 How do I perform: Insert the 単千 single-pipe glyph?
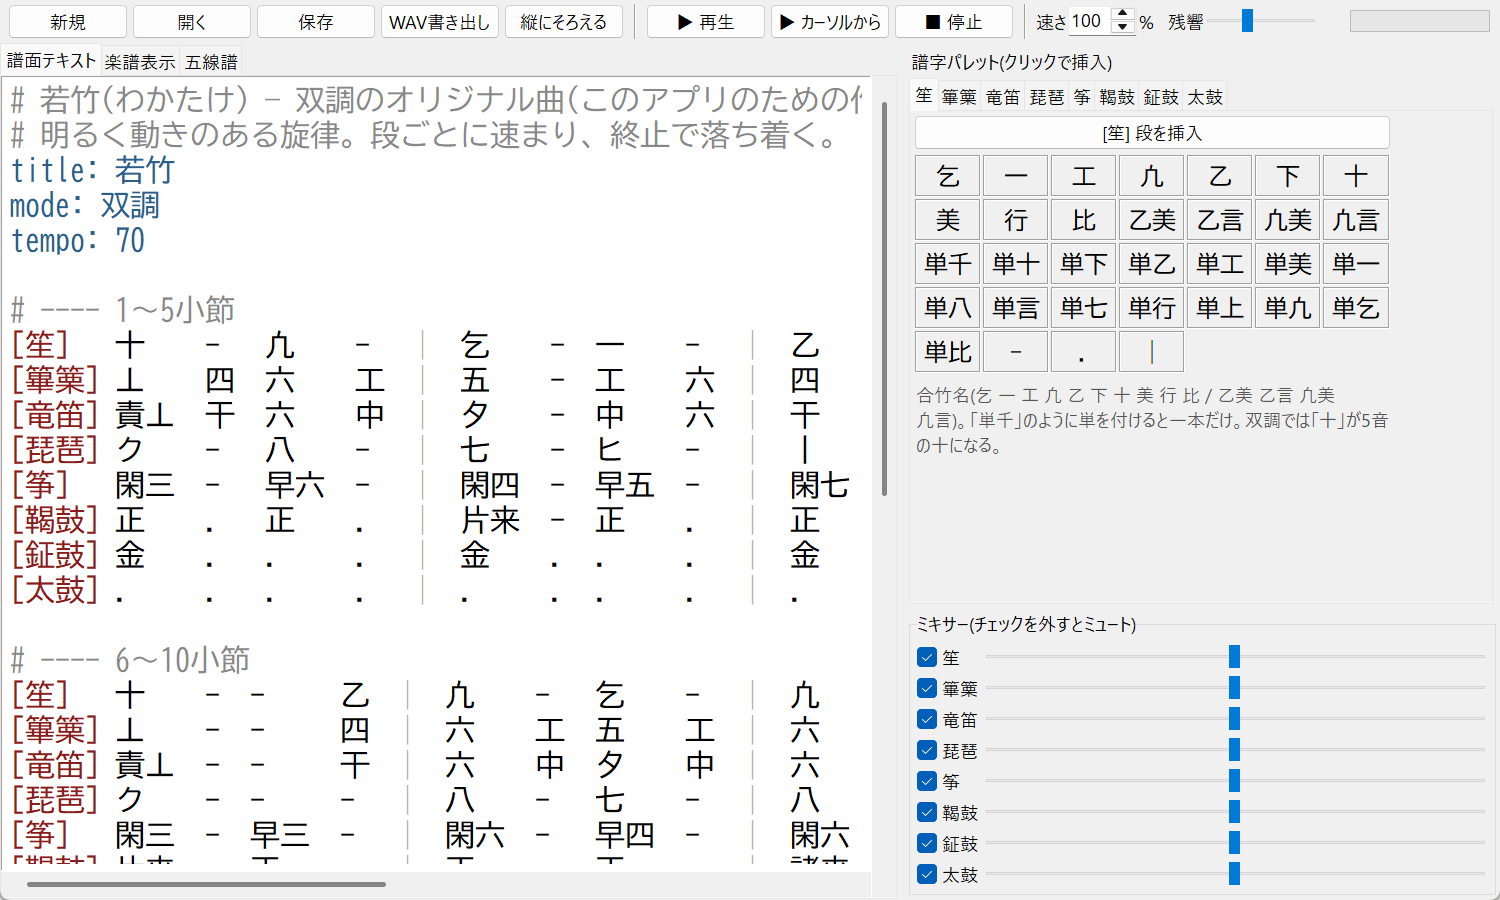click(x=948, y=264)
